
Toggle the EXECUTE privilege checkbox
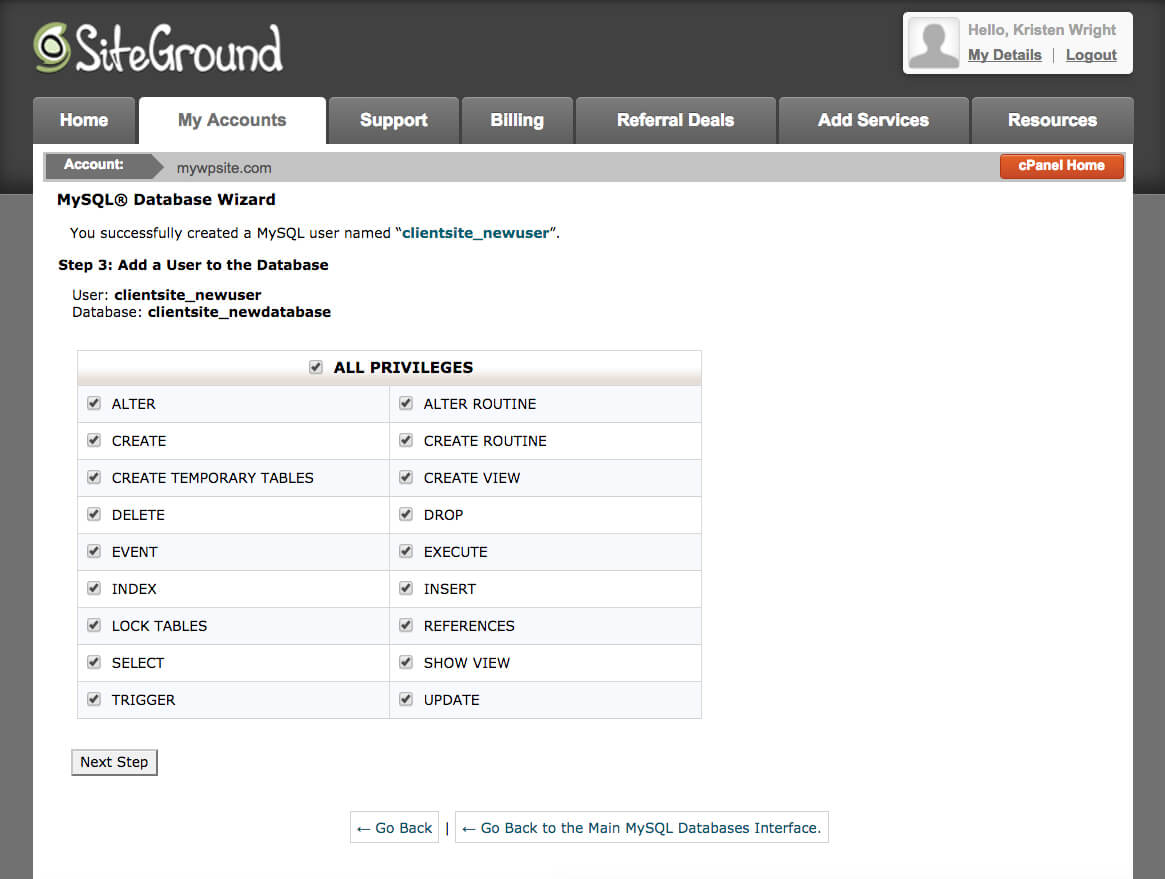click(406, 551)
